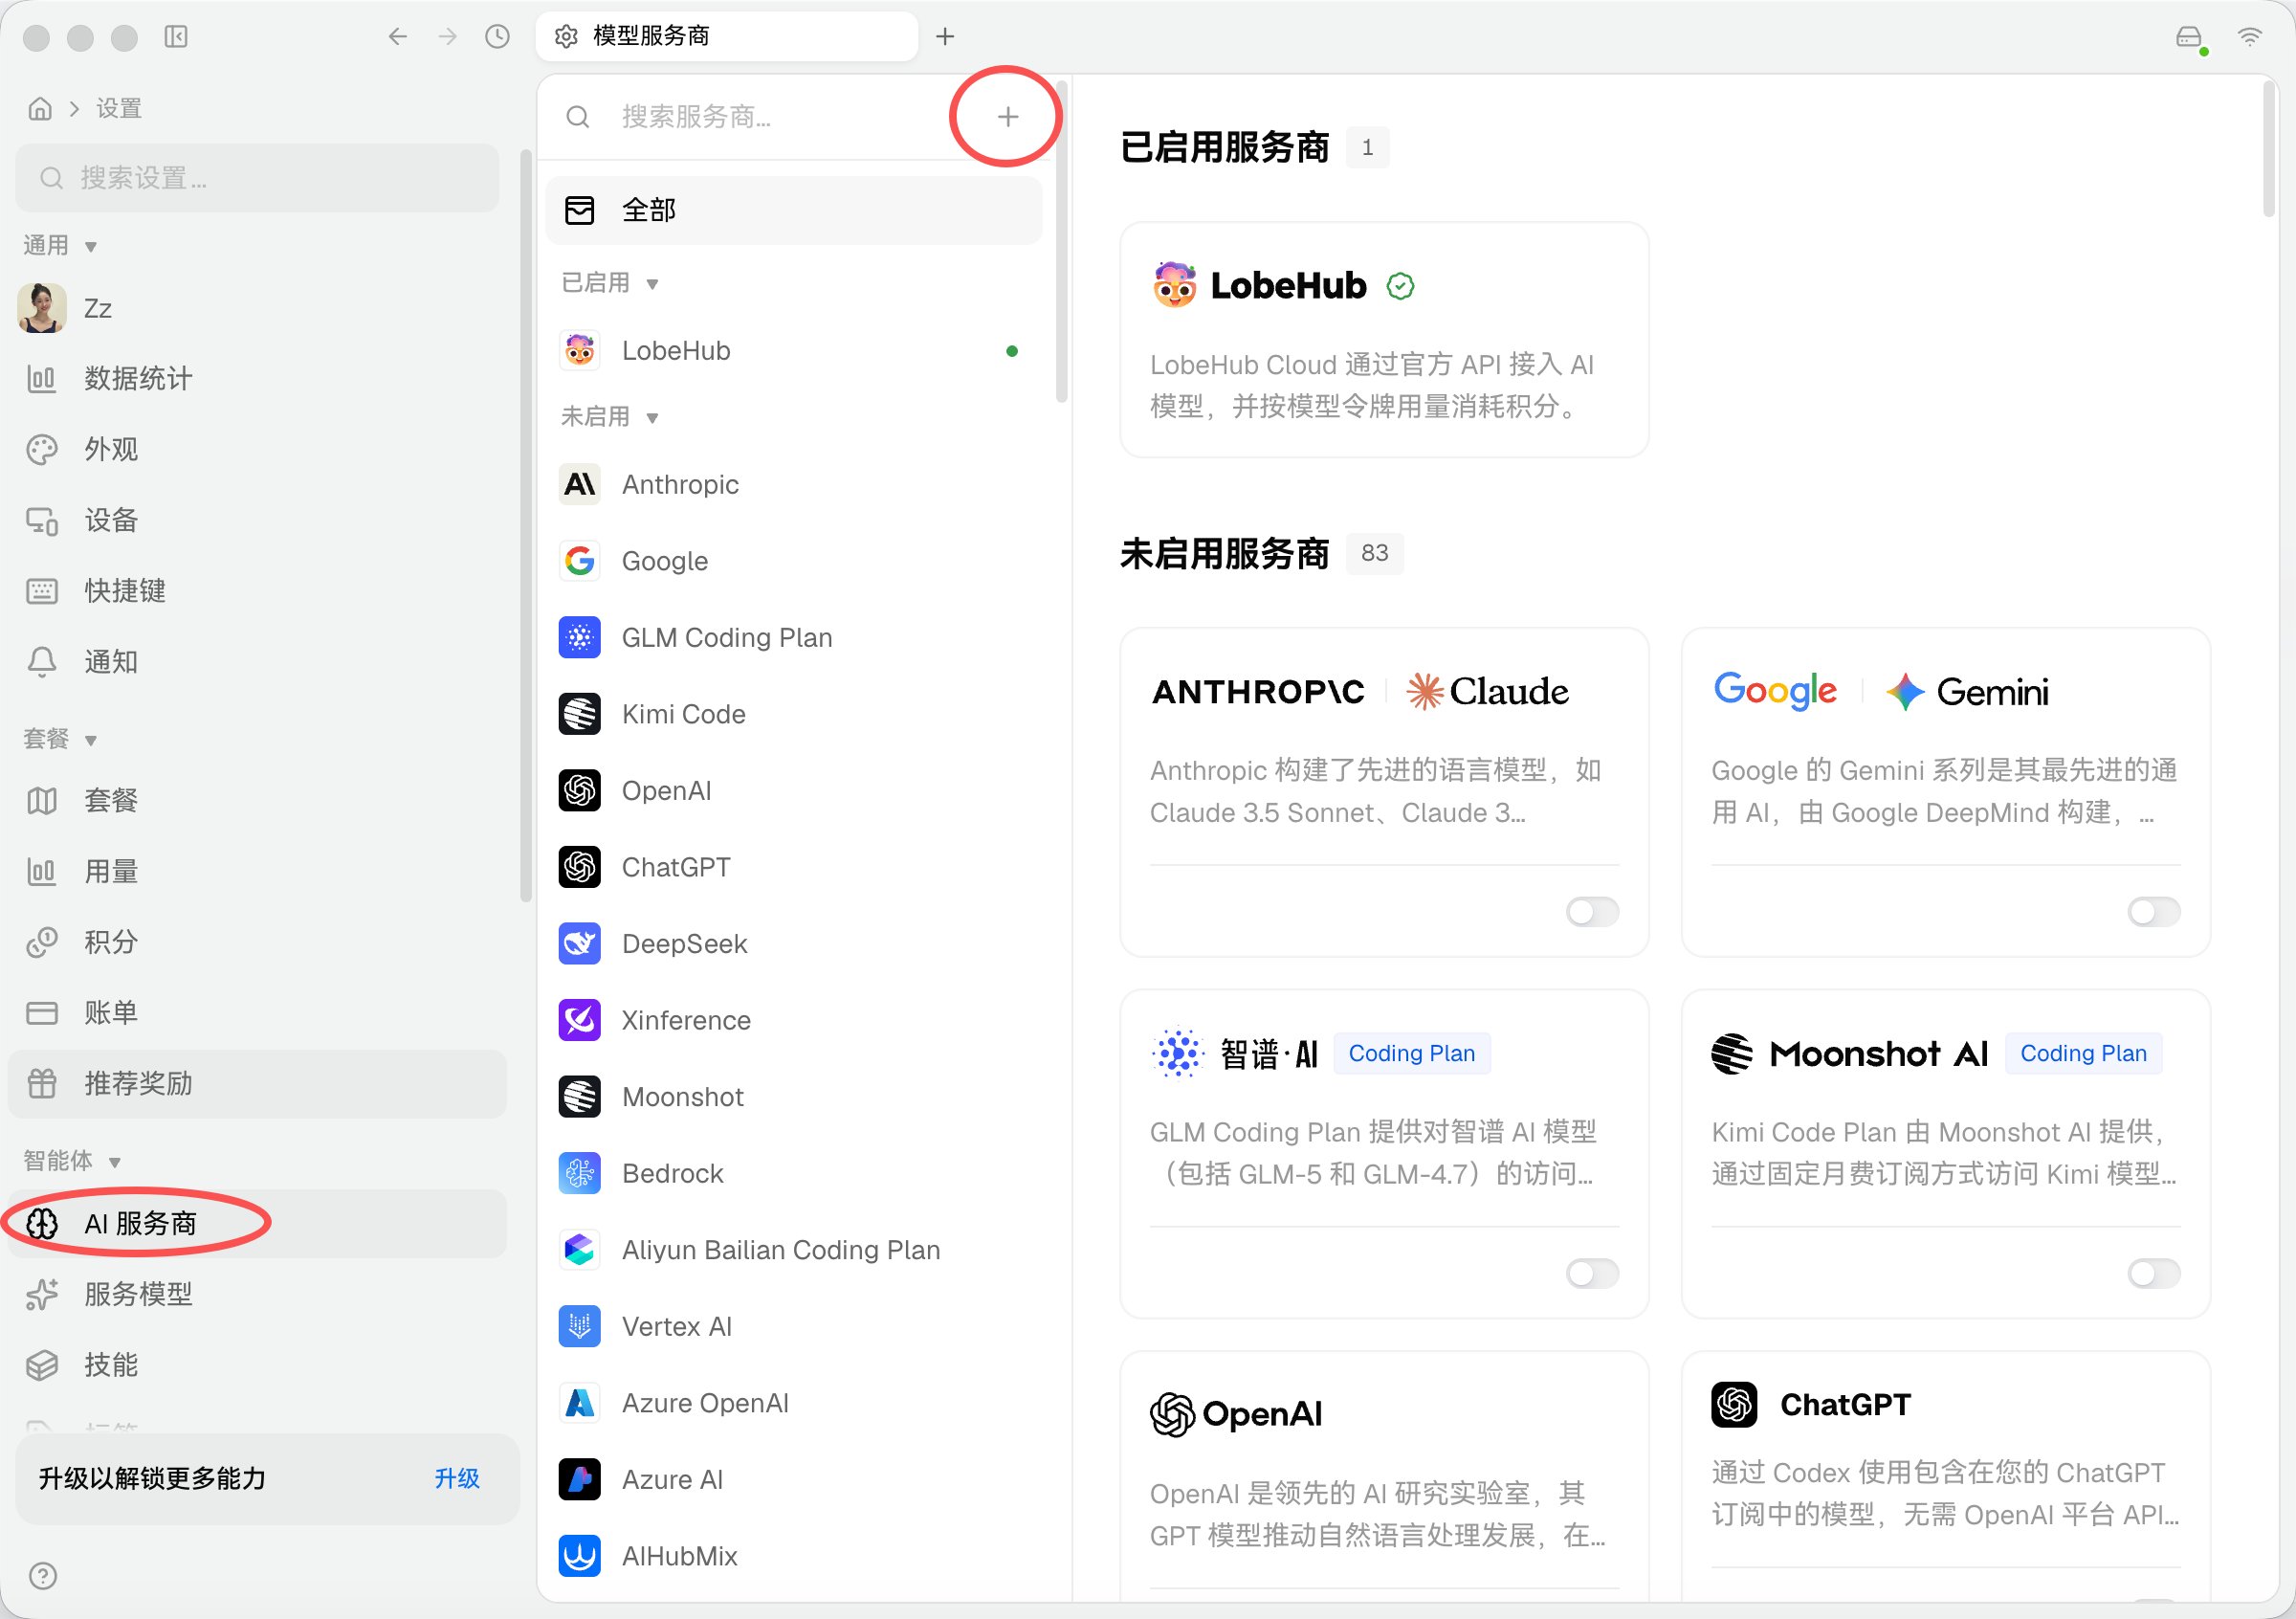The width and height of the screenshot is (2296, 1619).
Task: Click the add provider plus icon
Action: click(1007, 117)
